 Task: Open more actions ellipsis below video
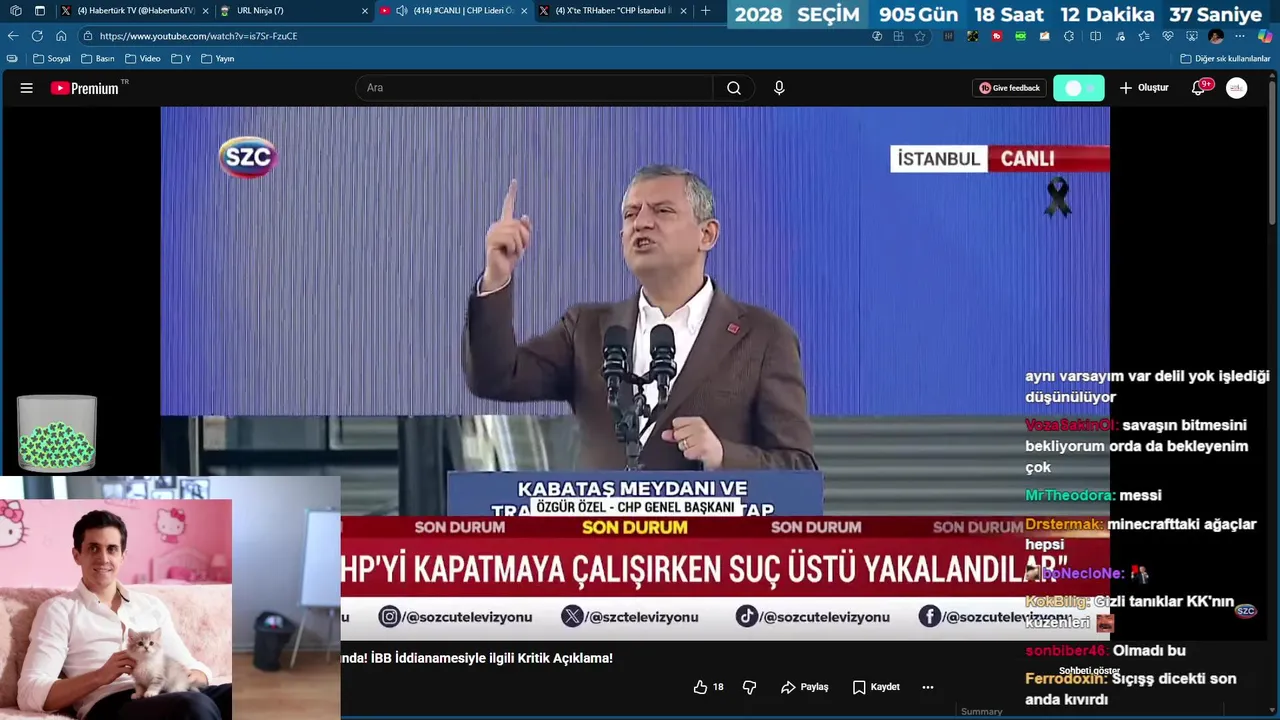(x=928, y=687)
